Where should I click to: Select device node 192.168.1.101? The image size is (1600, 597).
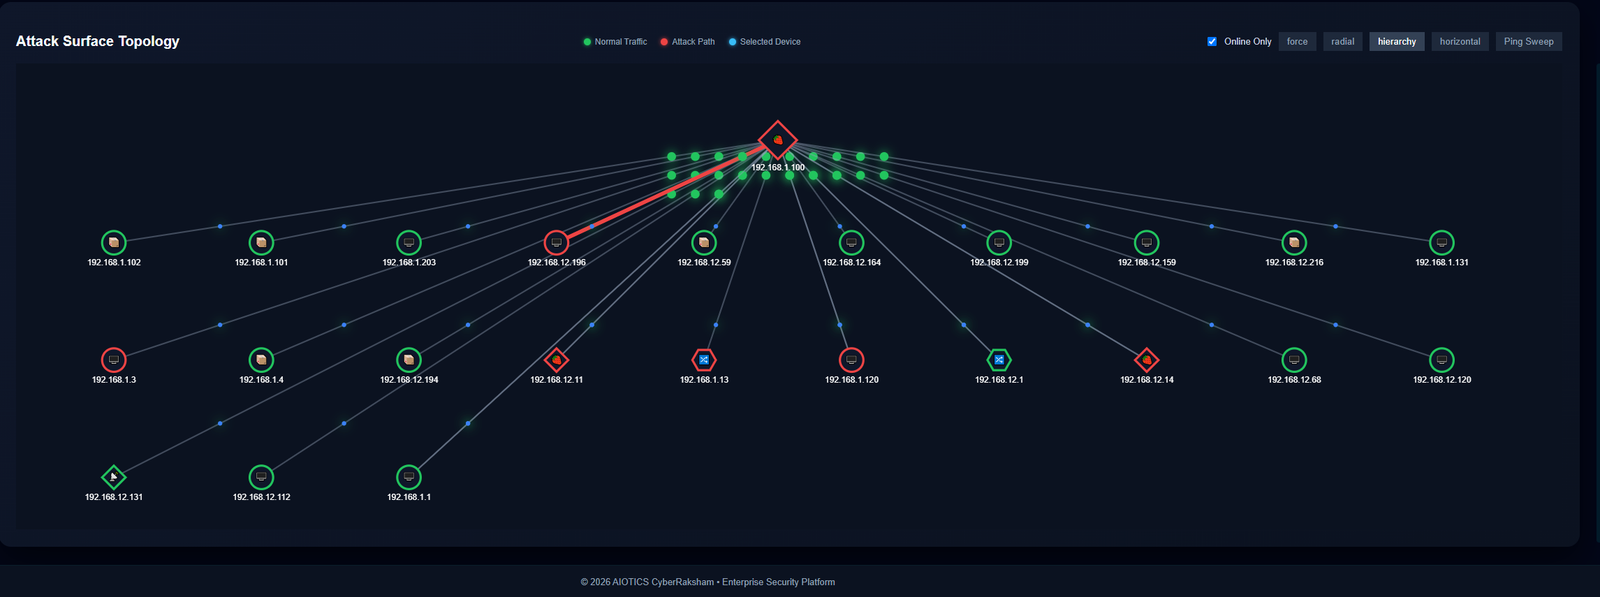point(261,242)
